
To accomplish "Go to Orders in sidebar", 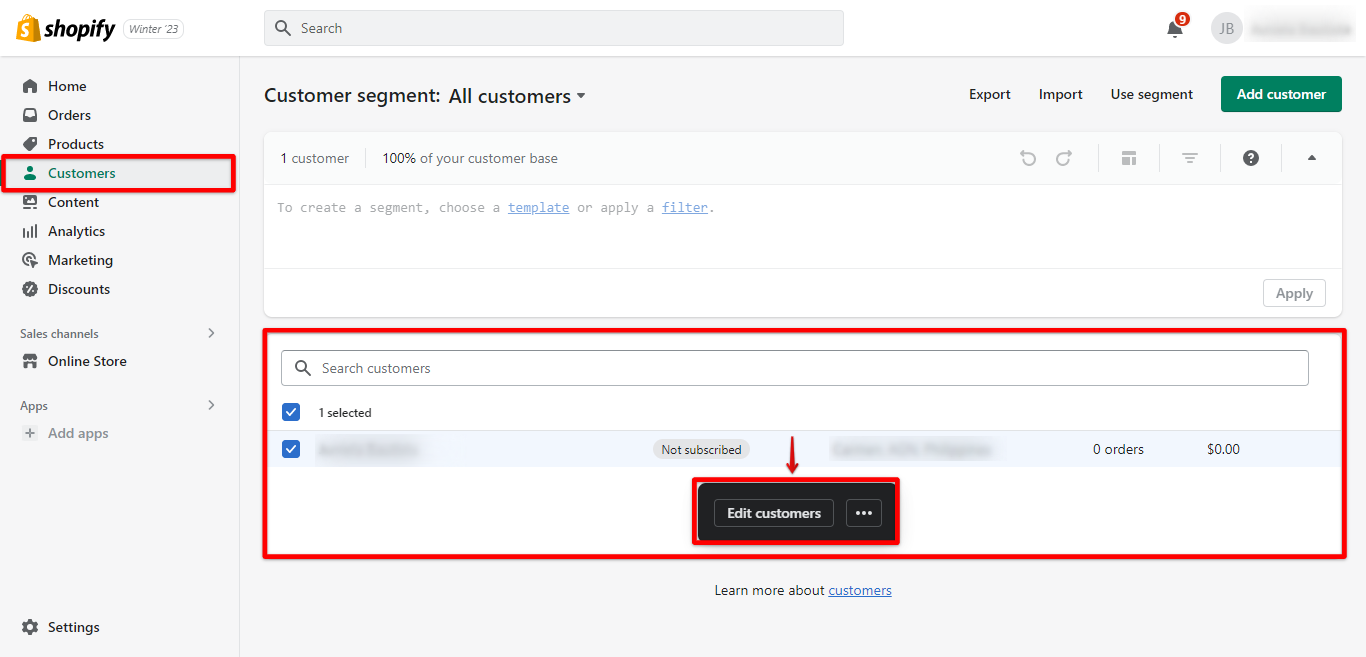I will (x=69, y=115).
